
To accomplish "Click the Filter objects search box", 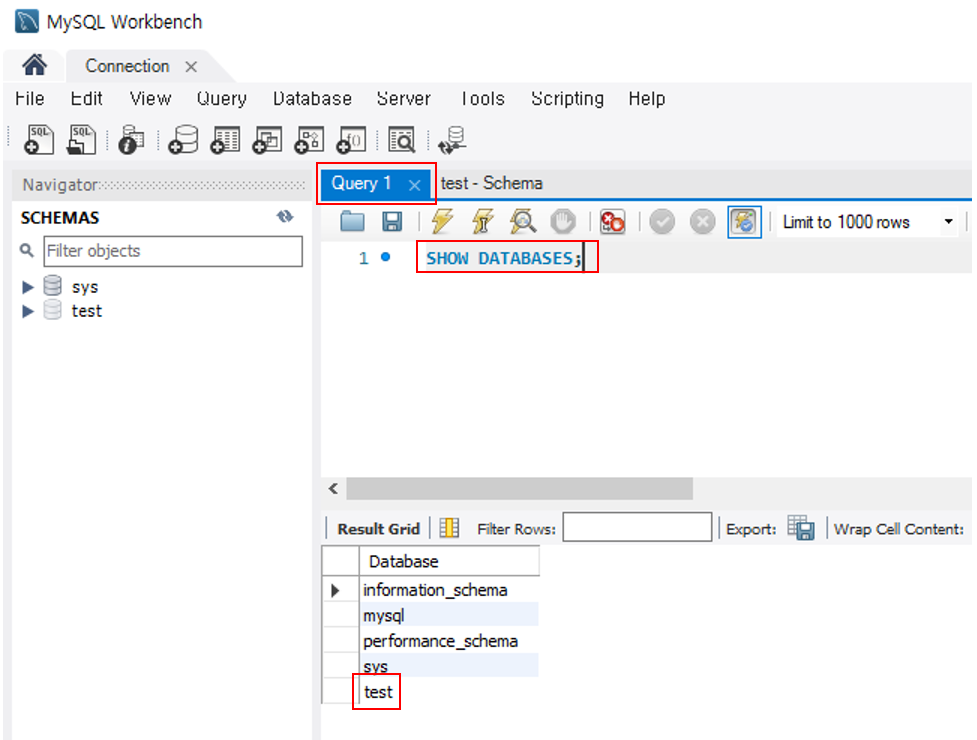I will tap(173, 251).
